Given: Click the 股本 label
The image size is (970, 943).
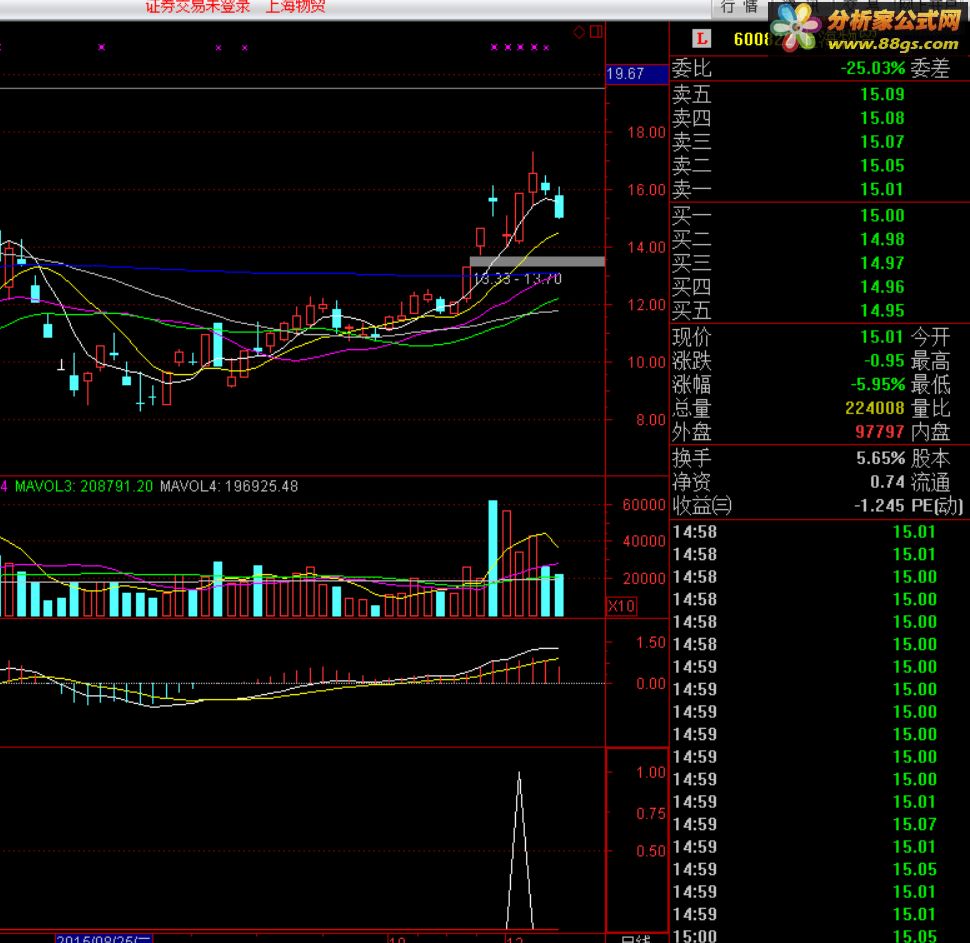Looking at the screenshot, I should point(930,458).
